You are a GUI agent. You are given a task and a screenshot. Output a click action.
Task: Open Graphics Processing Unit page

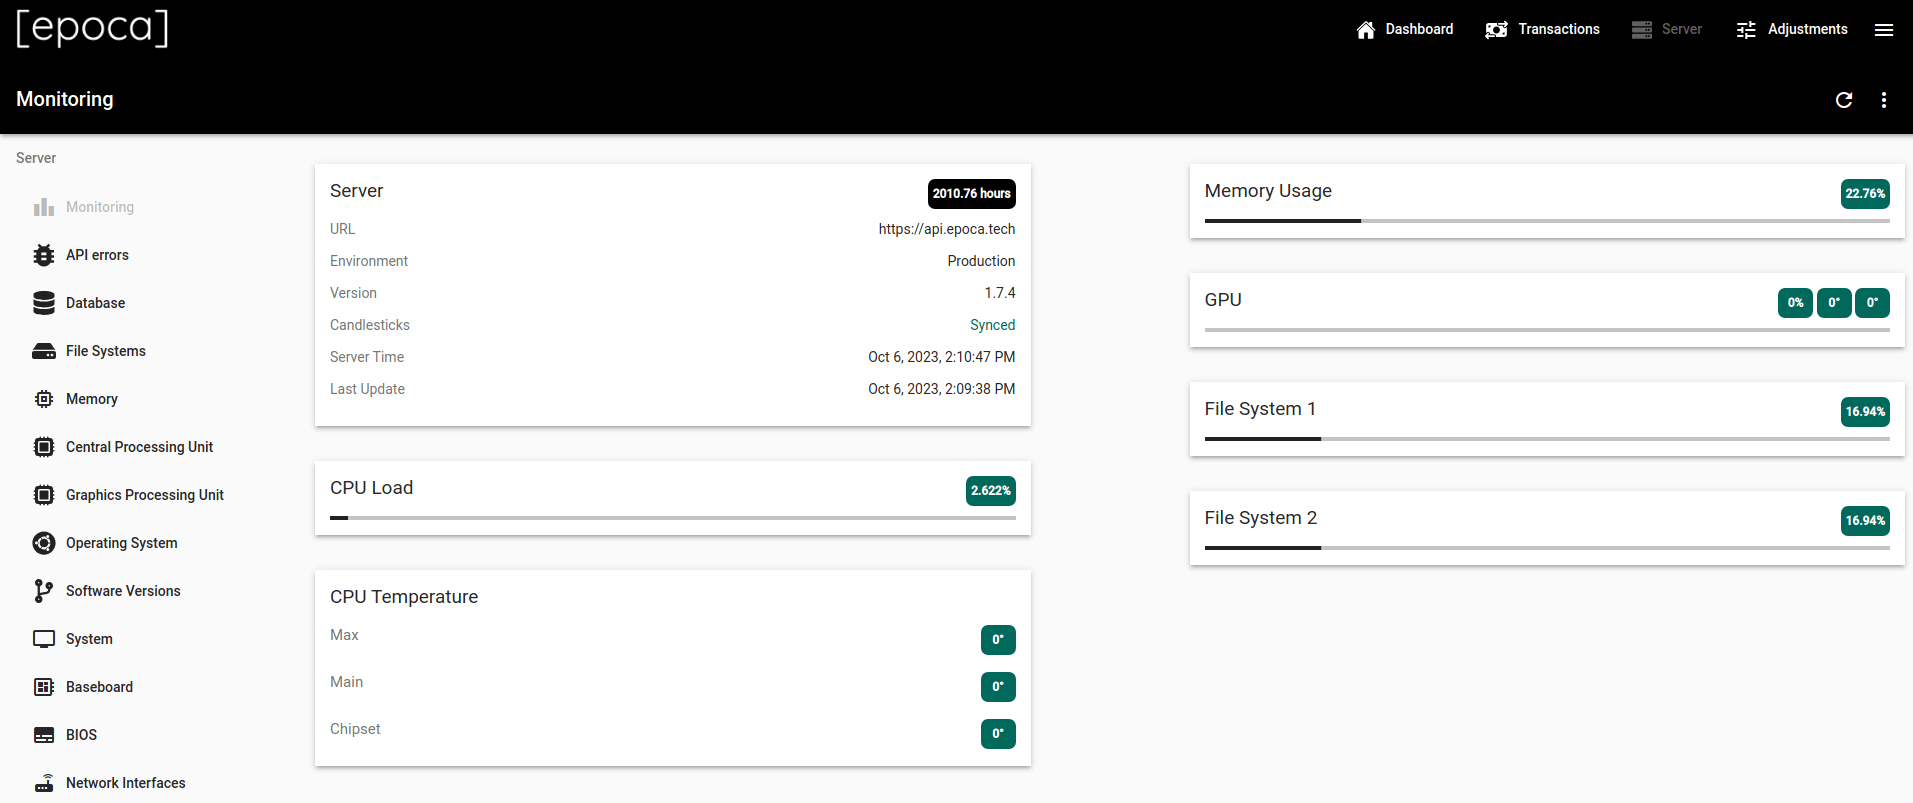145,495
